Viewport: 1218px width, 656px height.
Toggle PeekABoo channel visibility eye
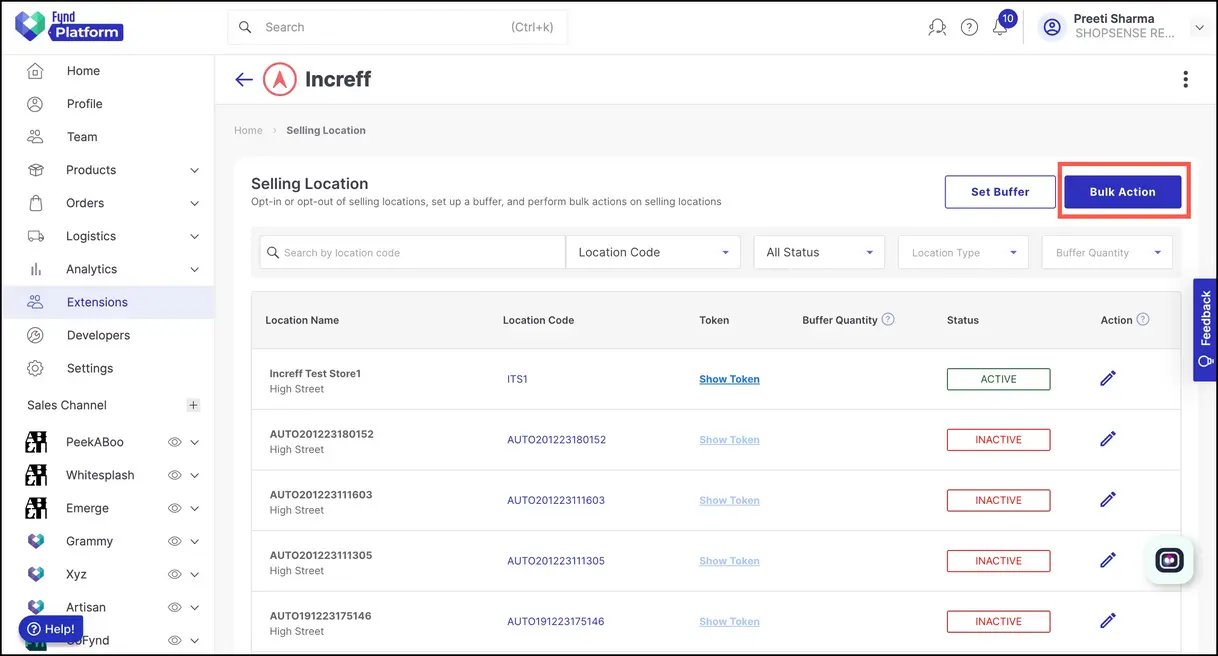tap(174, 442)
